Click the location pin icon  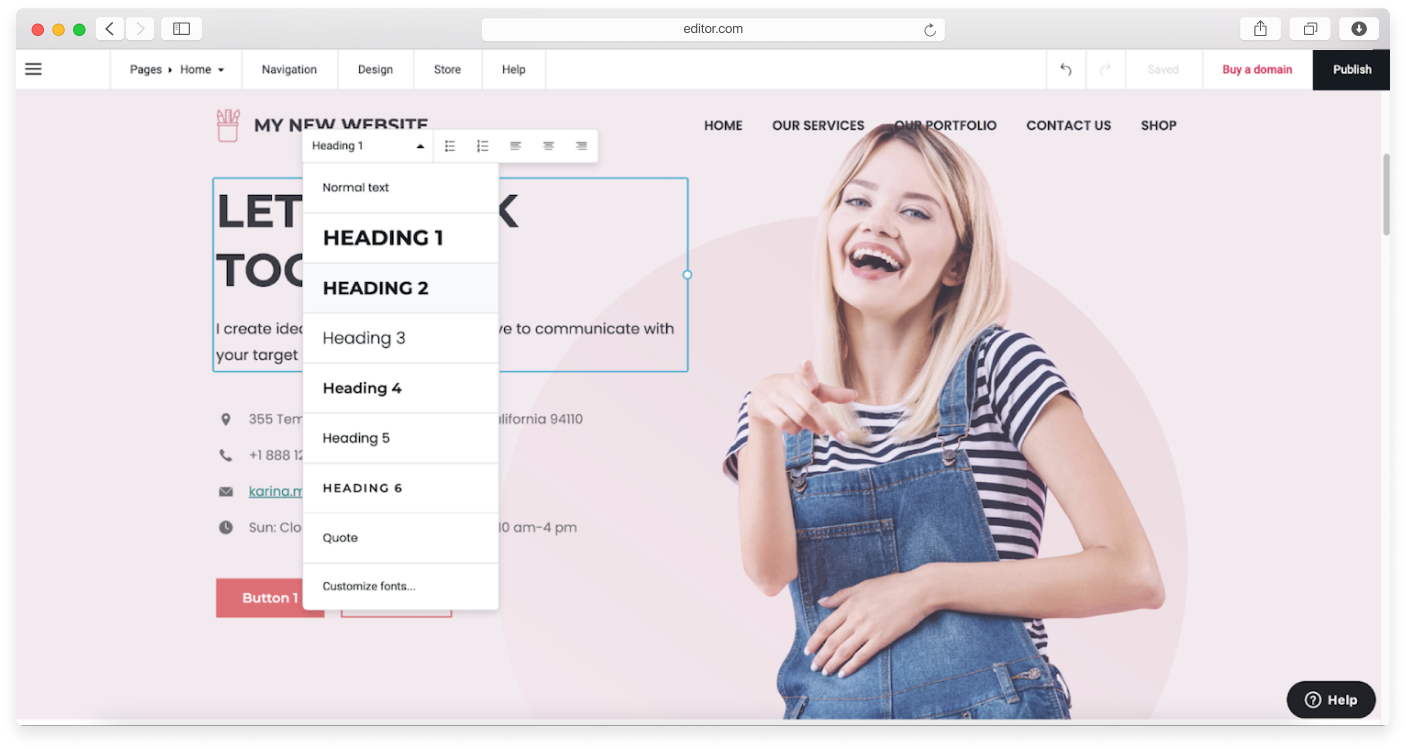pos(226,419)
